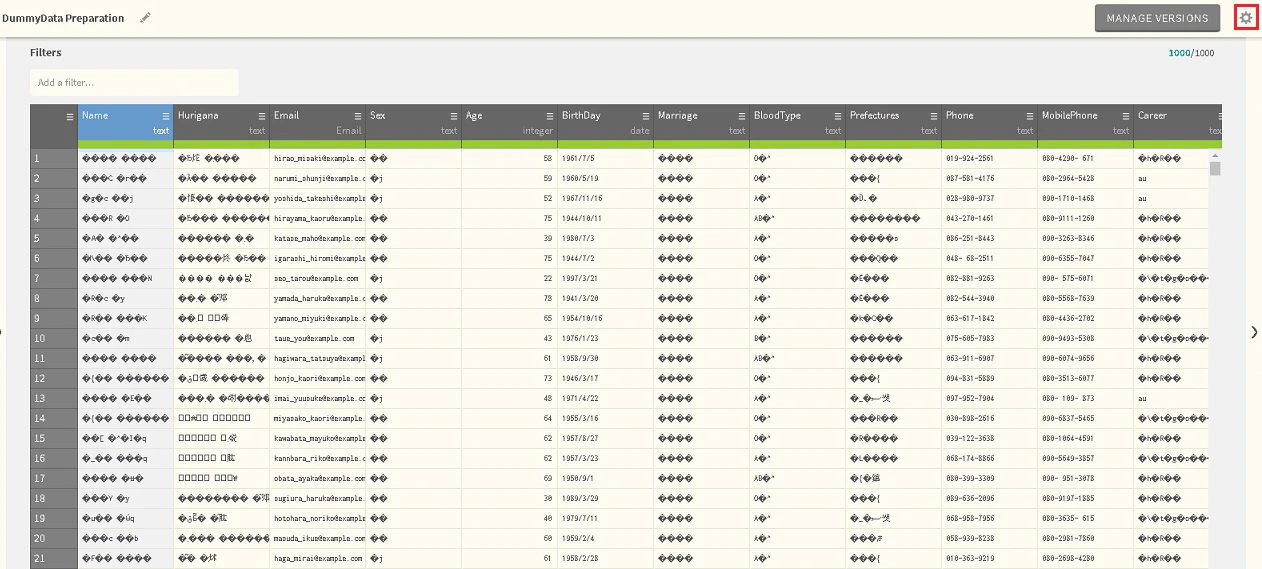
Task: Select row number 1
Action: (54, 159)
